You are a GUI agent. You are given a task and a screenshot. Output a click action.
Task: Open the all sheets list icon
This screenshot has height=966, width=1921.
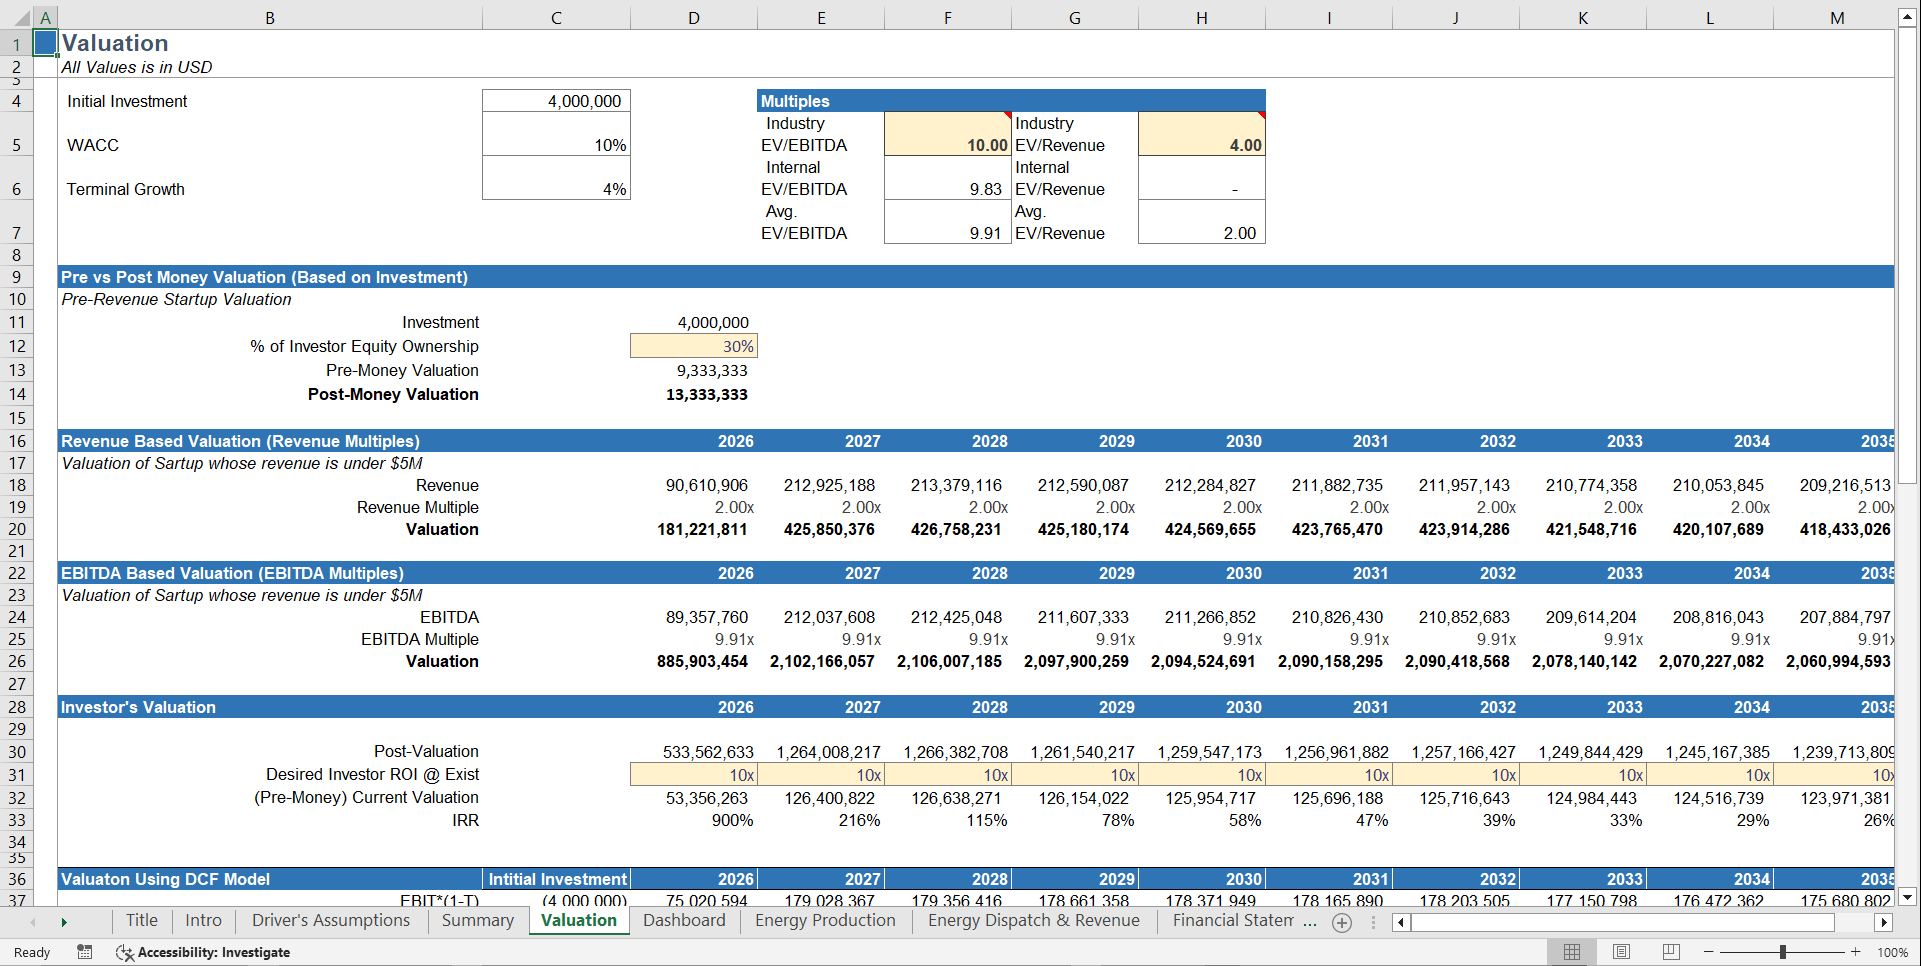[1372, 923]
